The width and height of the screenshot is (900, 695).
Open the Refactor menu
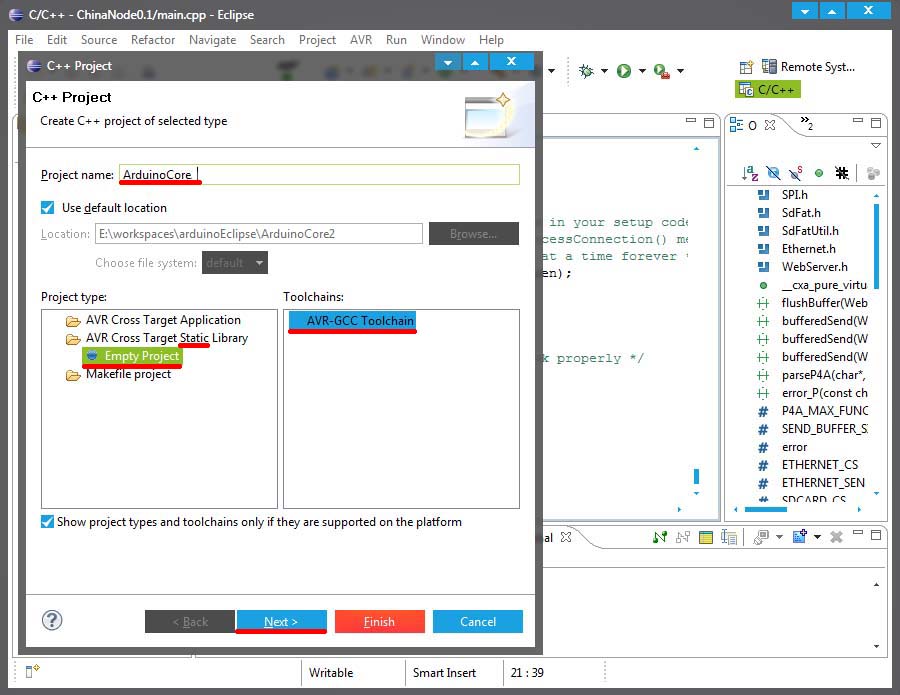tap(153, 40)
